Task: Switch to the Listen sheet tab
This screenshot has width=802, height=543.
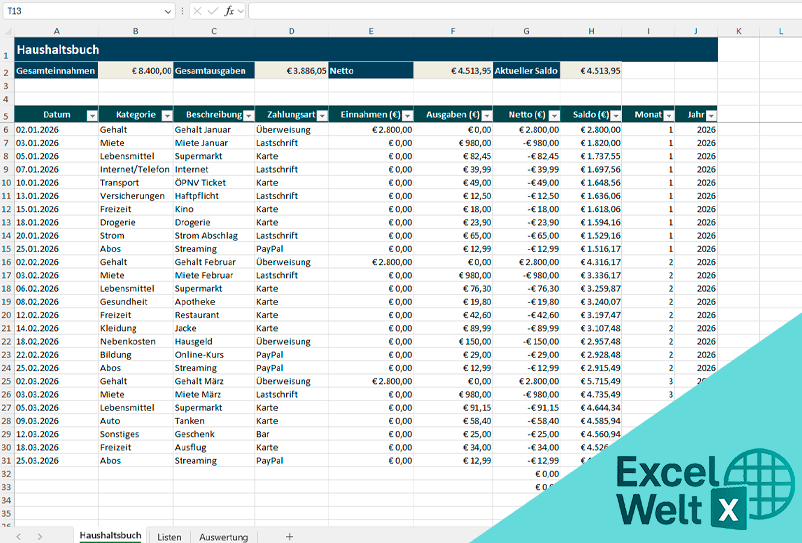Action: 169,537
